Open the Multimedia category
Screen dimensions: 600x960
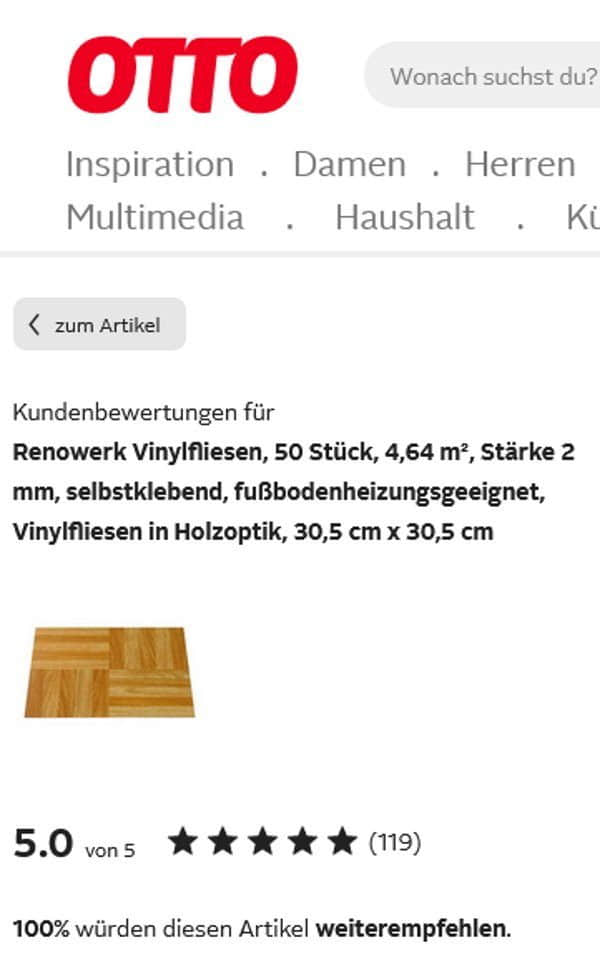pos(155,217)
